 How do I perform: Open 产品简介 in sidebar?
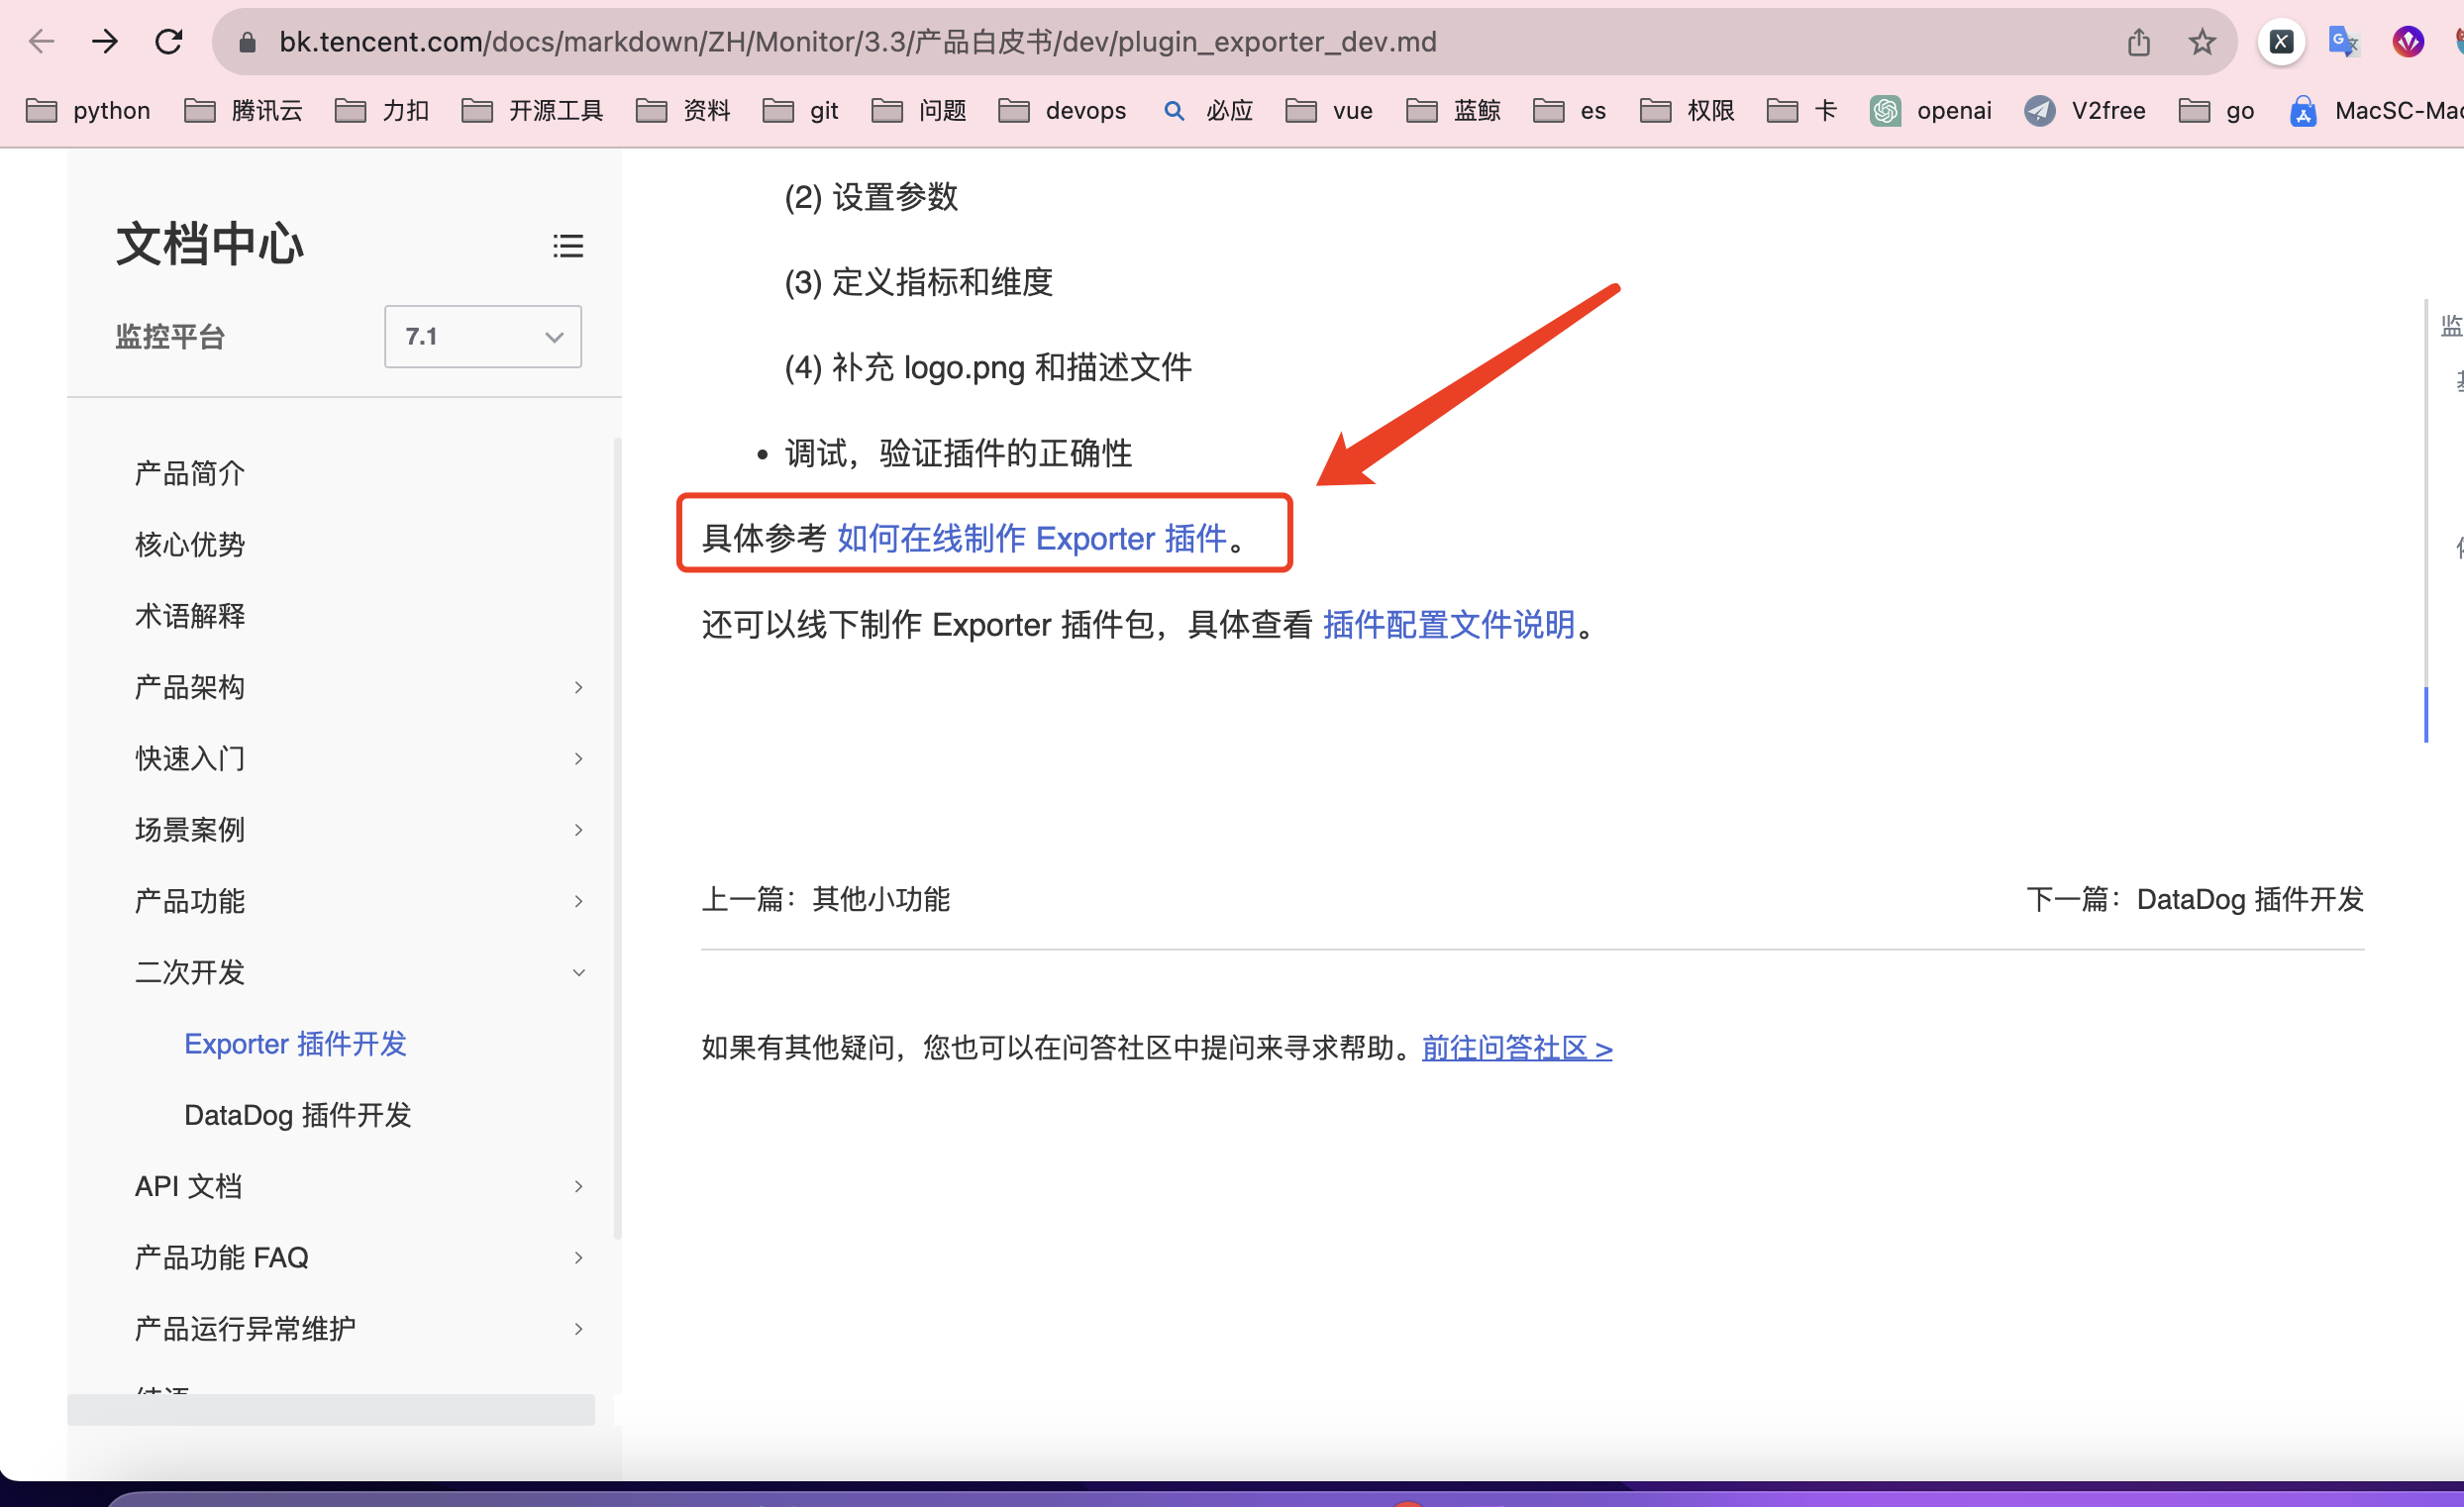point(189,473)
